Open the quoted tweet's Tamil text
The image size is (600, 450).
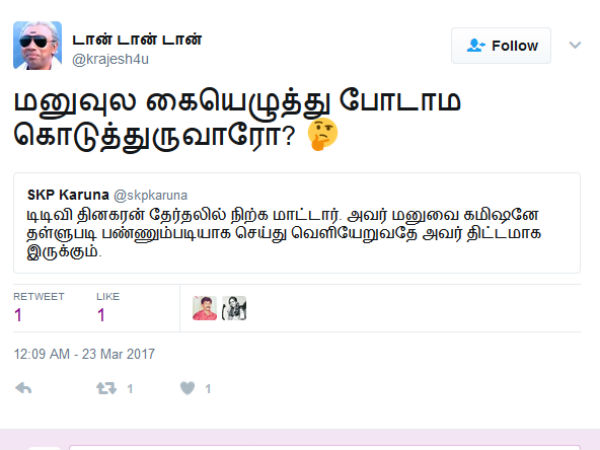284,233
